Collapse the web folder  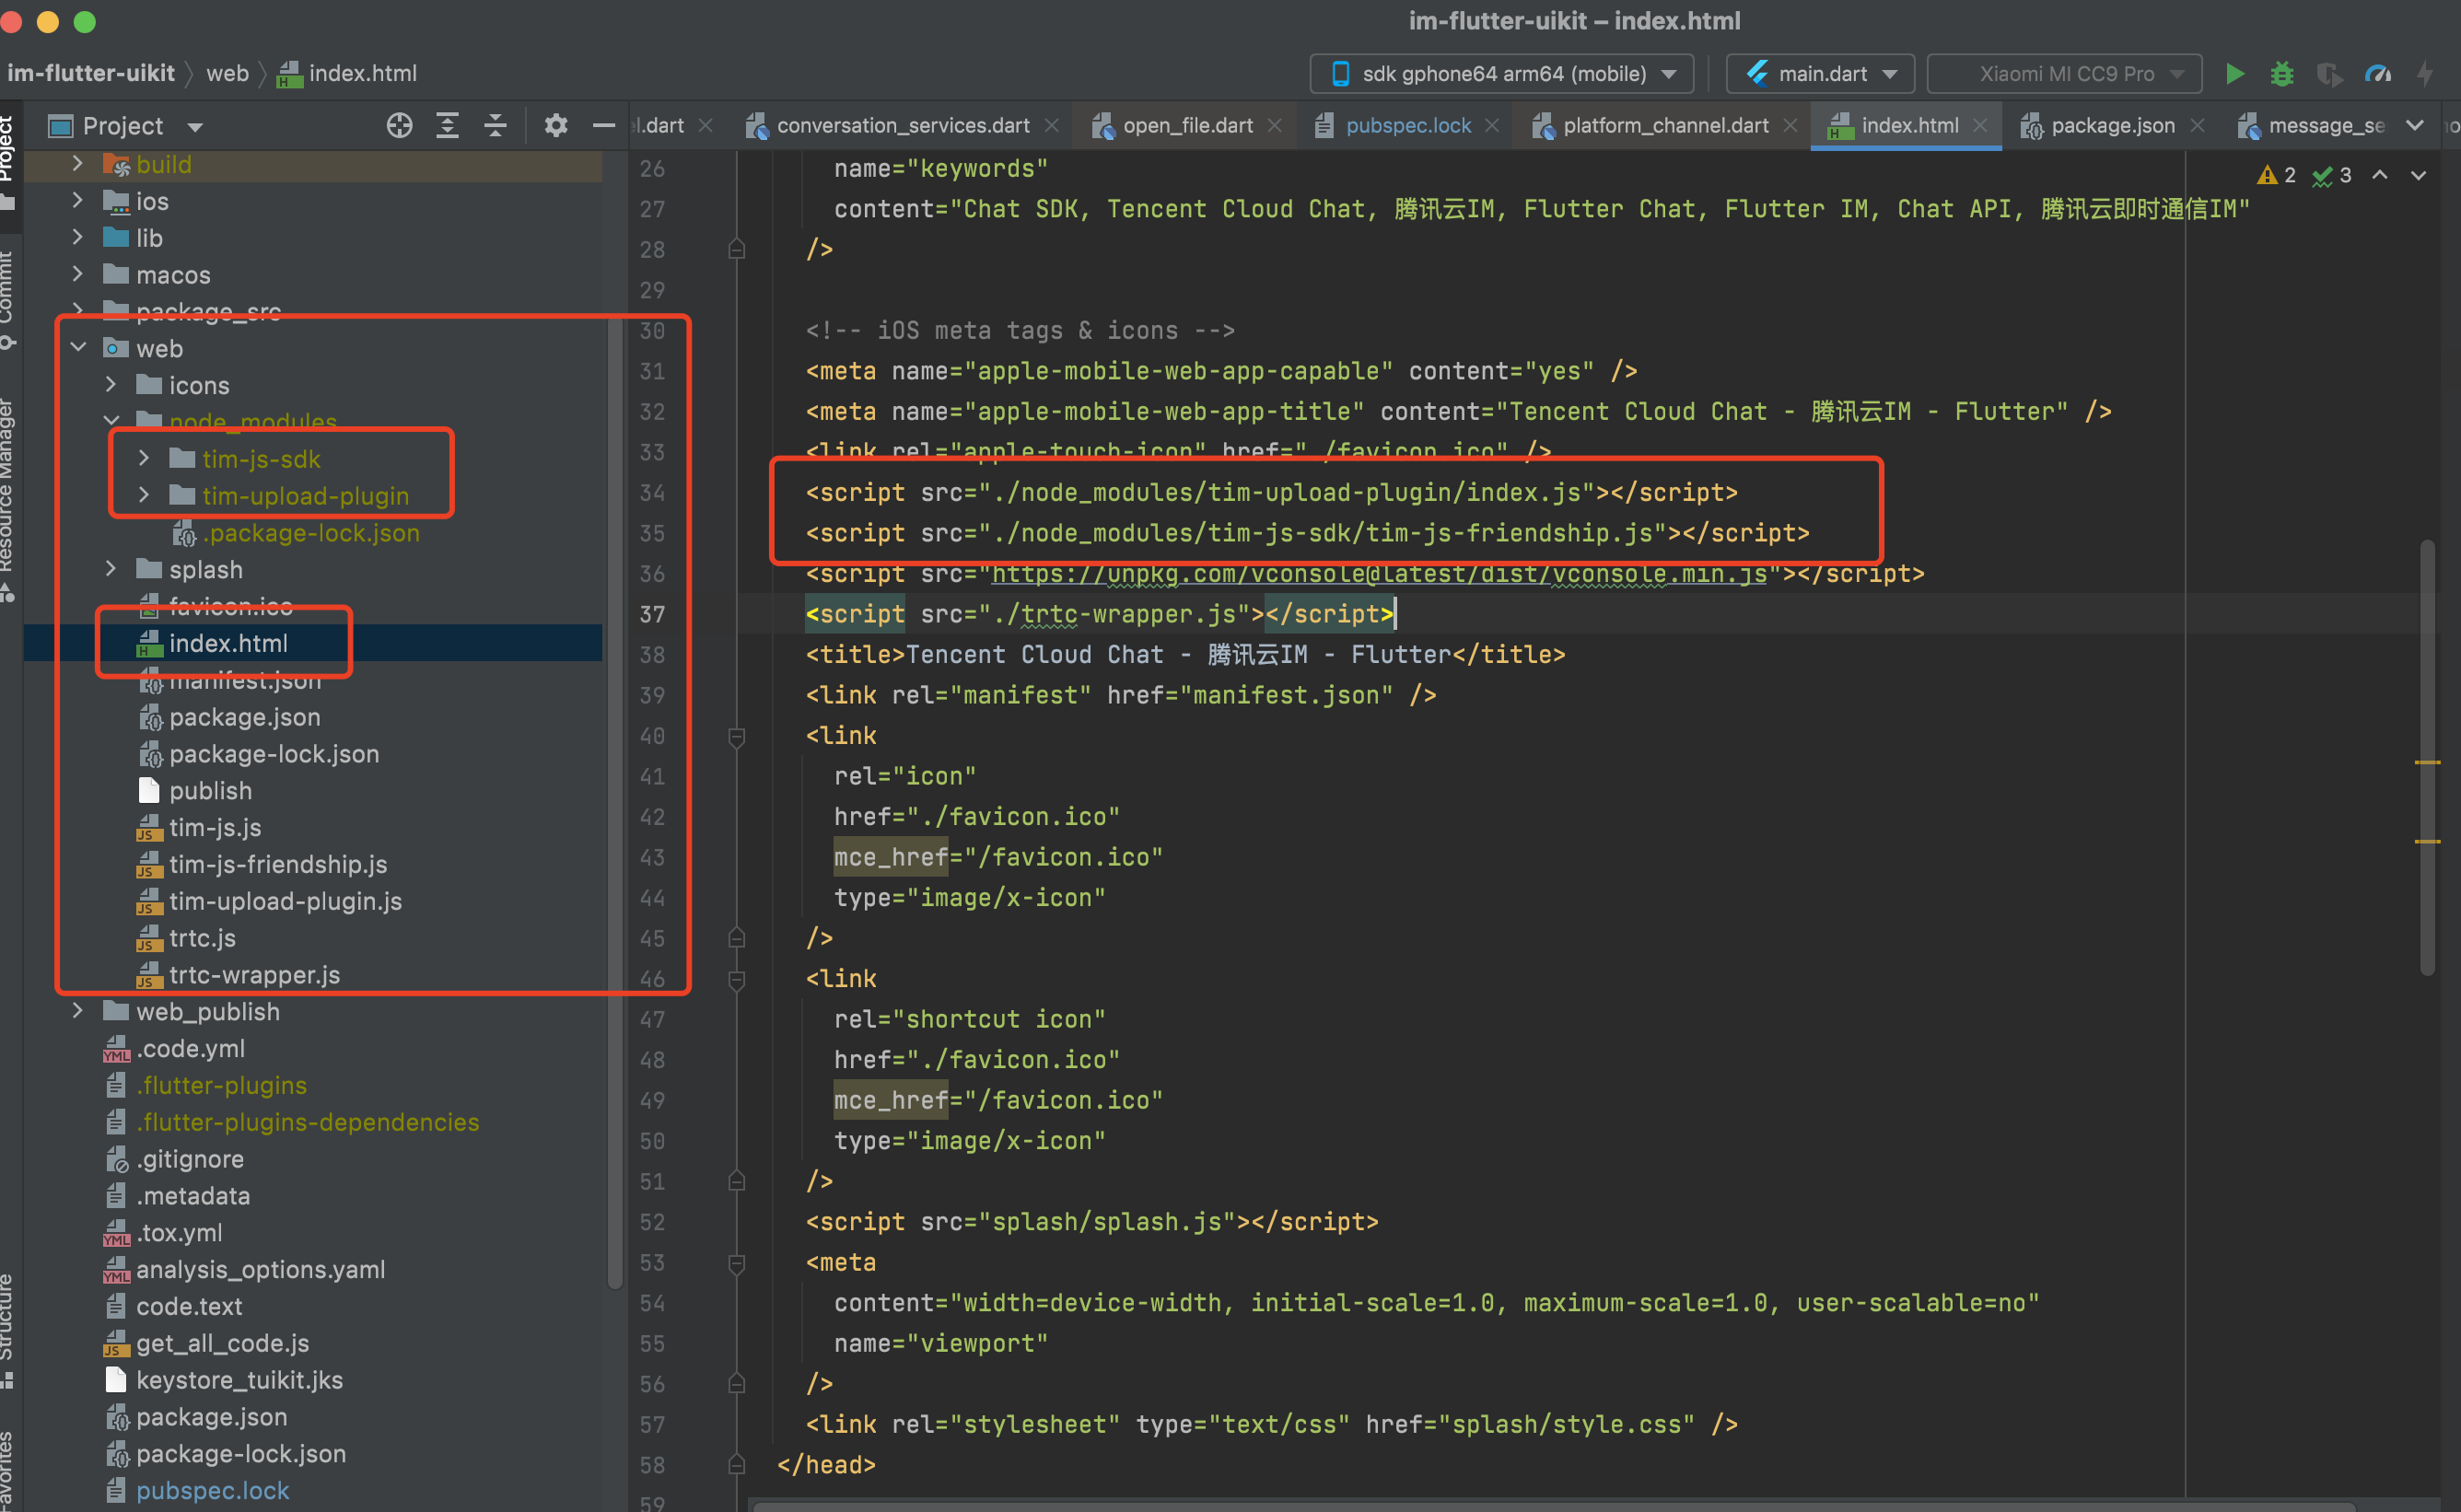(79, 348)
